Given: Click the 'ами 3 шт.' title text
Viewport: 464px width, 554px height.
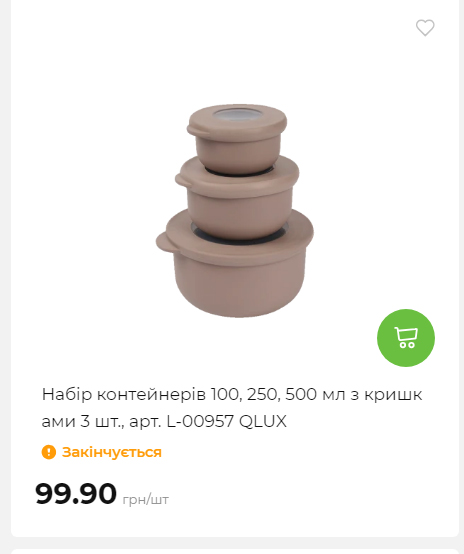Looking at the screenshot, I should [83, 421].
